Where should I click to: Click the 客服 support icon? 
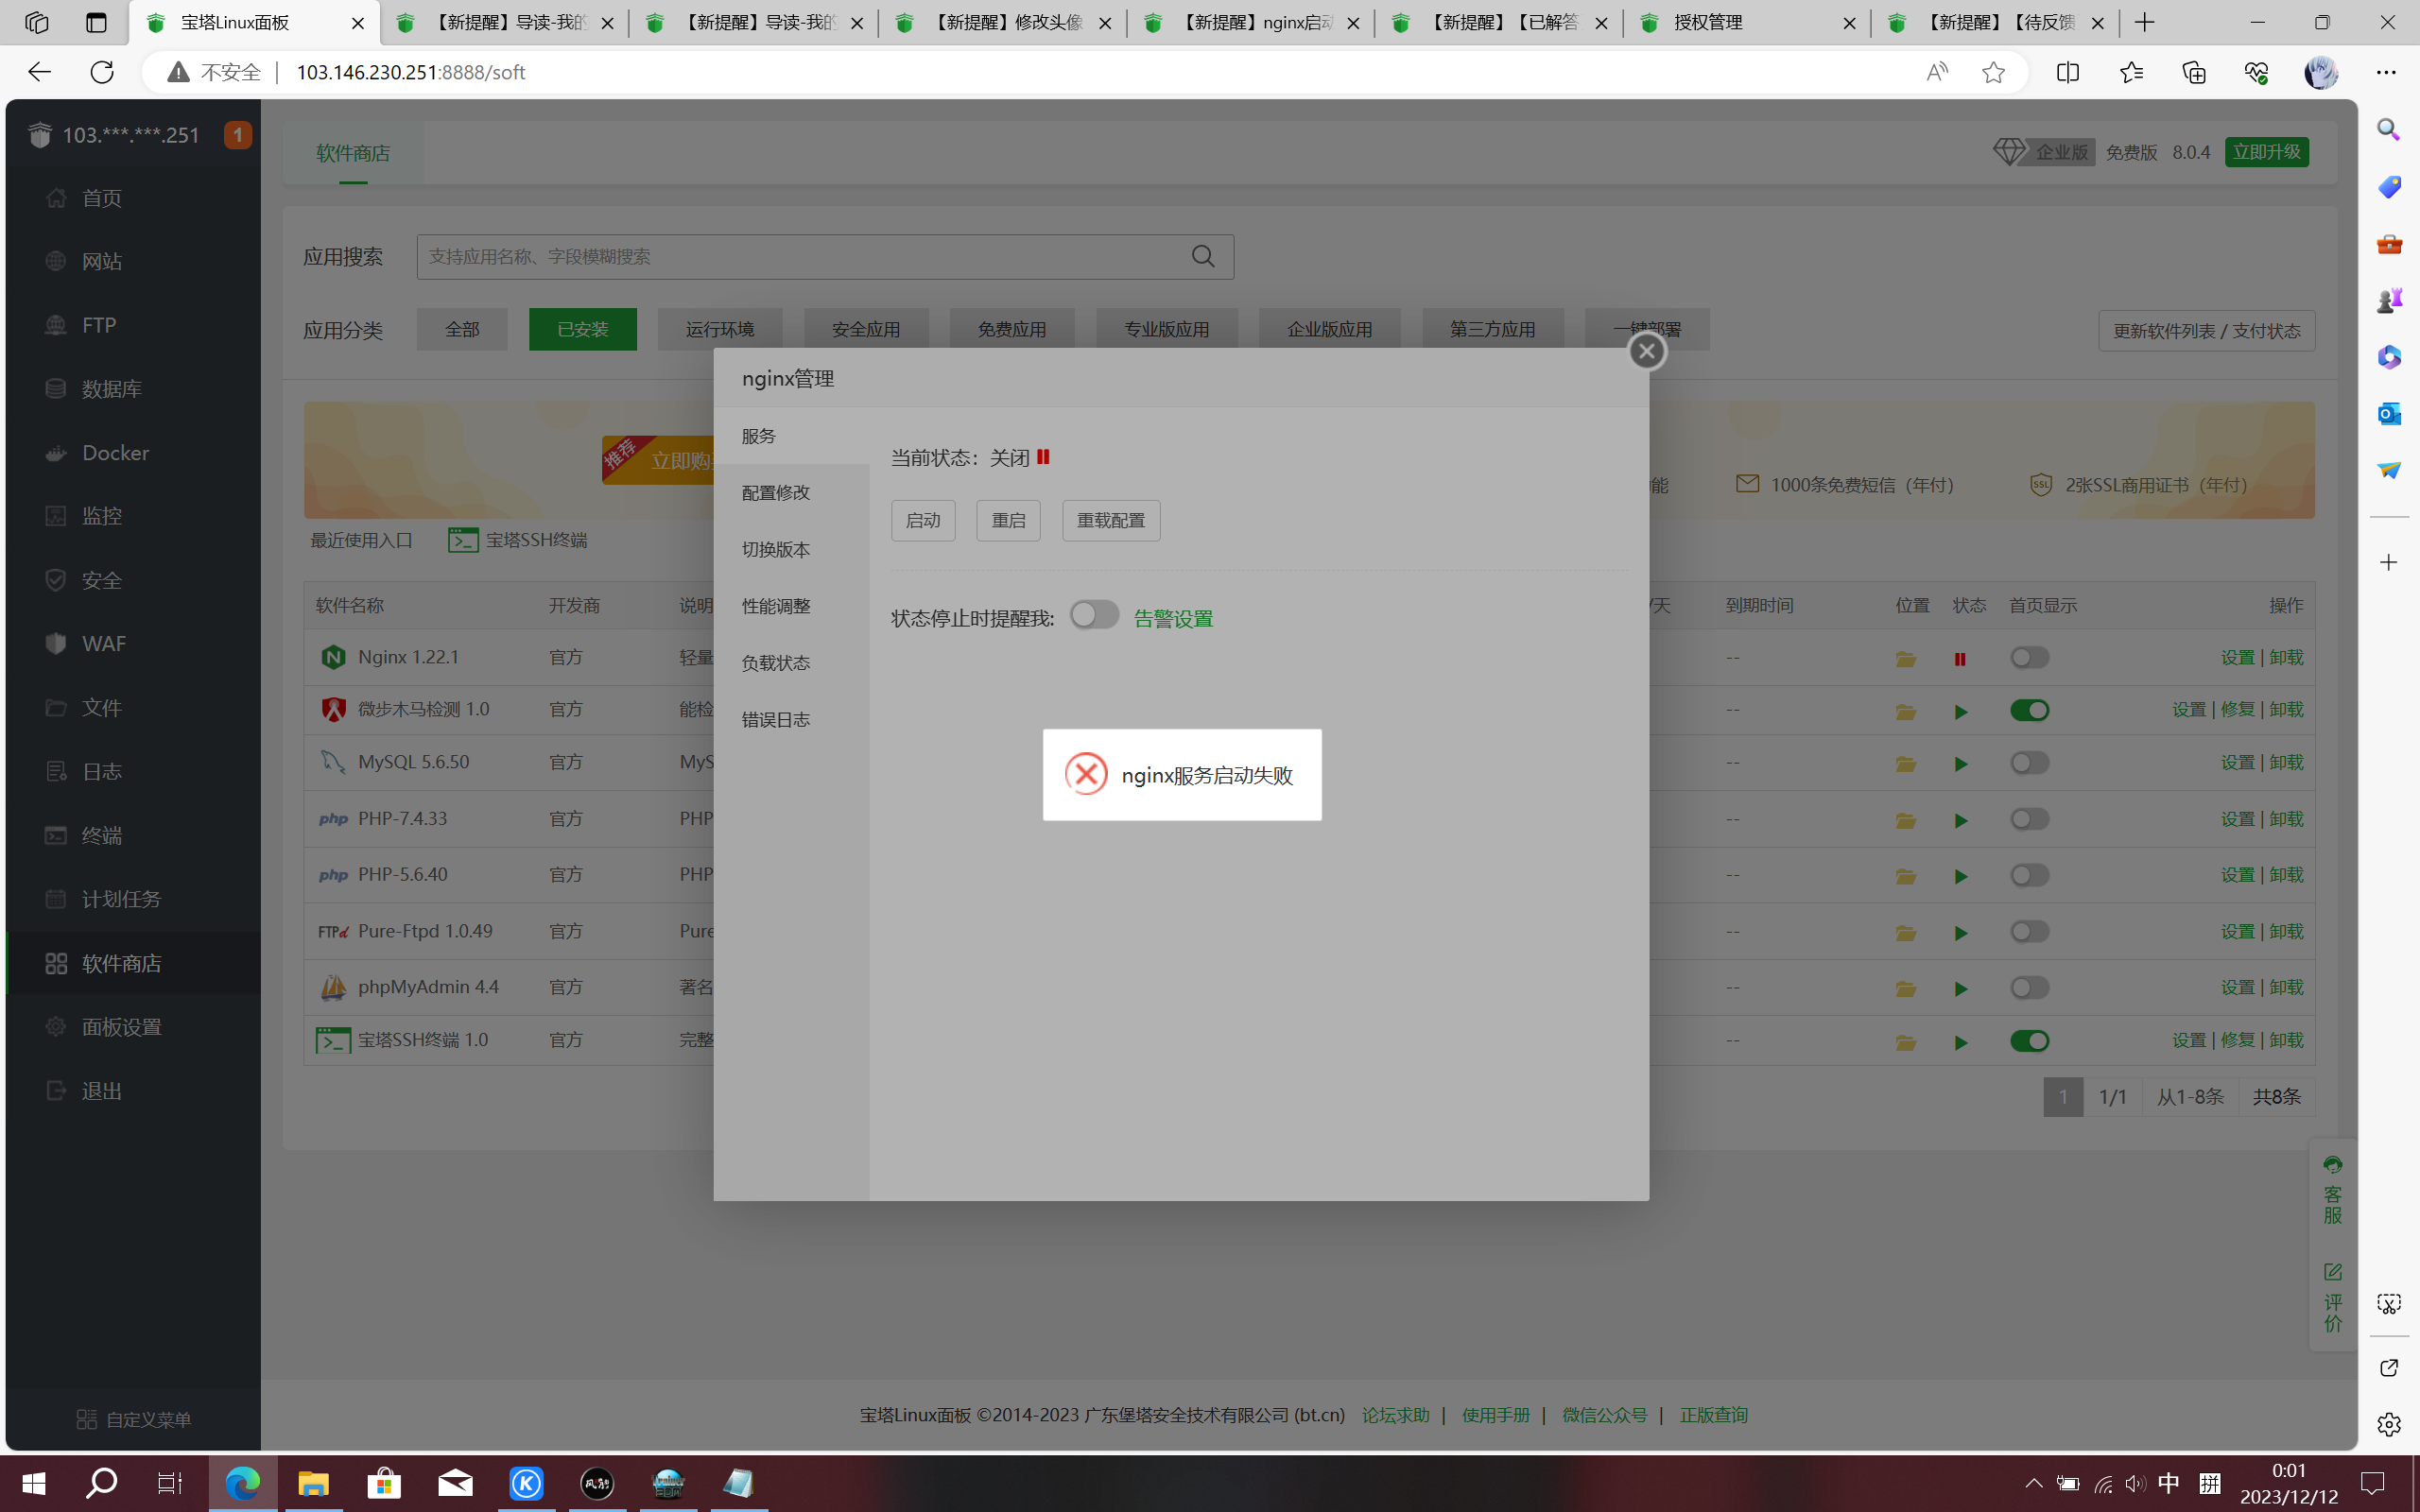click(2333, 1190)
